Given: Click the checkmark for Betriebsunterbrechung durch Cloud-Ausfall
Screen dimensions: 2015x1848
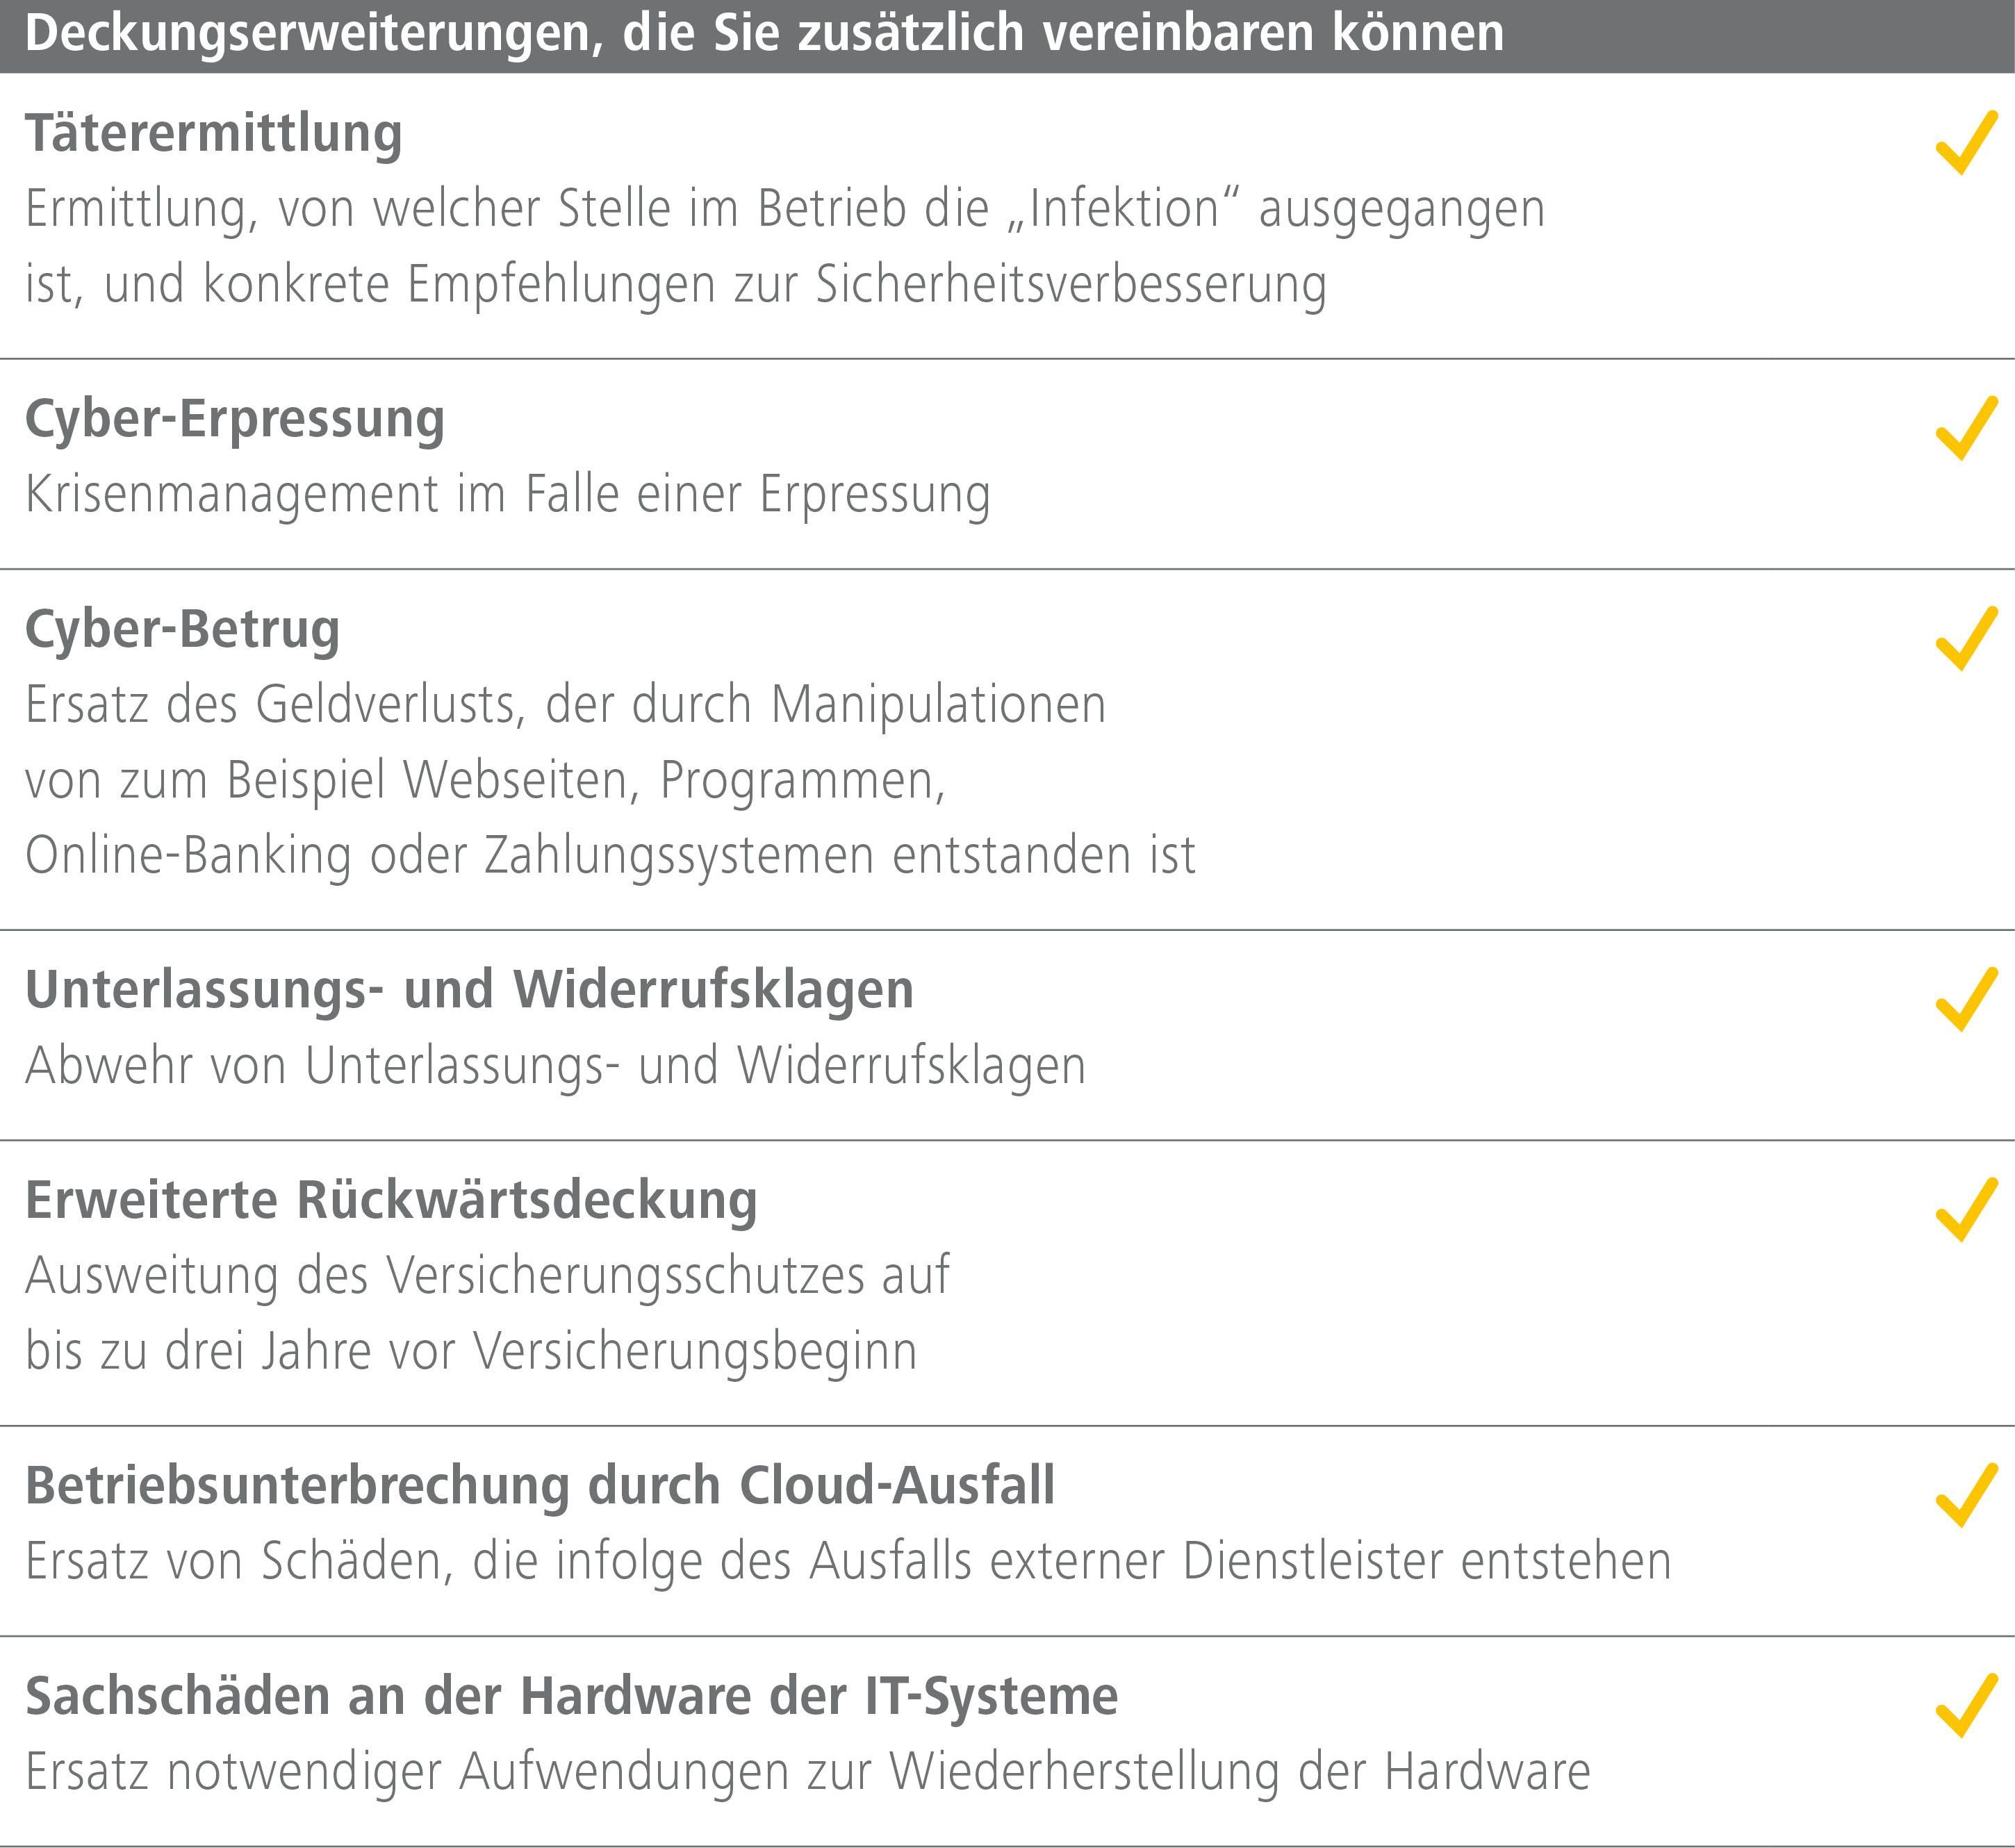Looking at the screenshot, I should 1966,1495.
